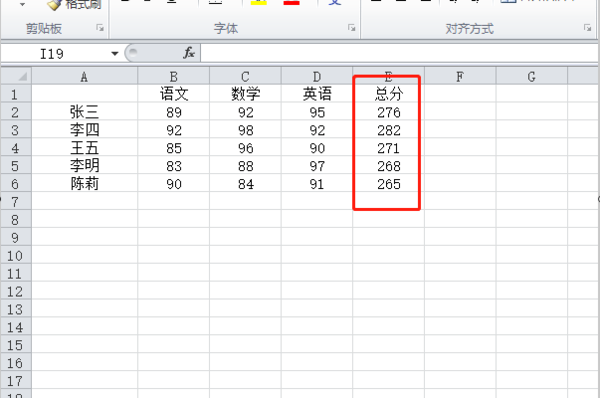600x398 pixels.
Task: Click the 总分 header cell
Action: coord(388,94)
